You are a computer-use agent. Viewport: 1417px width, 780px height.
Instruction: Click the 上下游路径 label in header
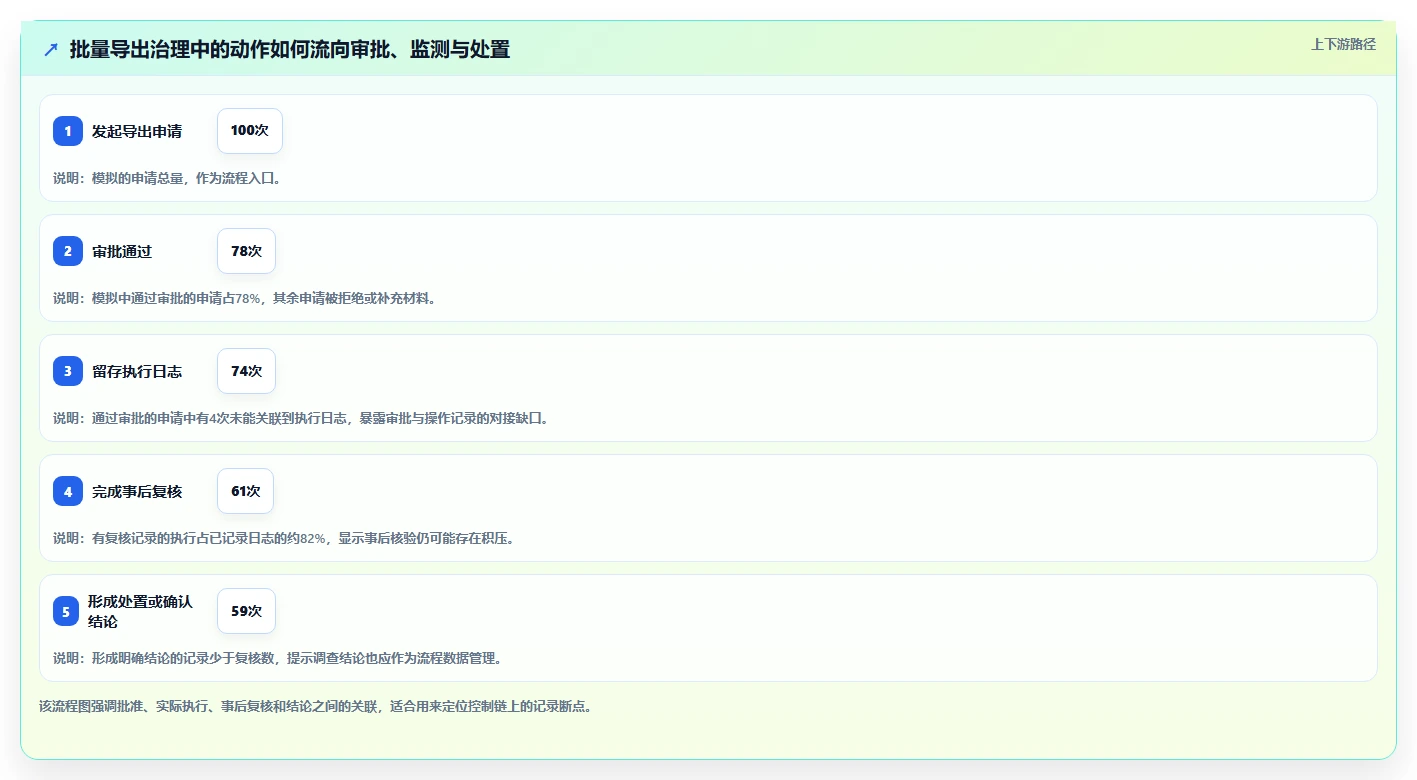pos(1343,44)
